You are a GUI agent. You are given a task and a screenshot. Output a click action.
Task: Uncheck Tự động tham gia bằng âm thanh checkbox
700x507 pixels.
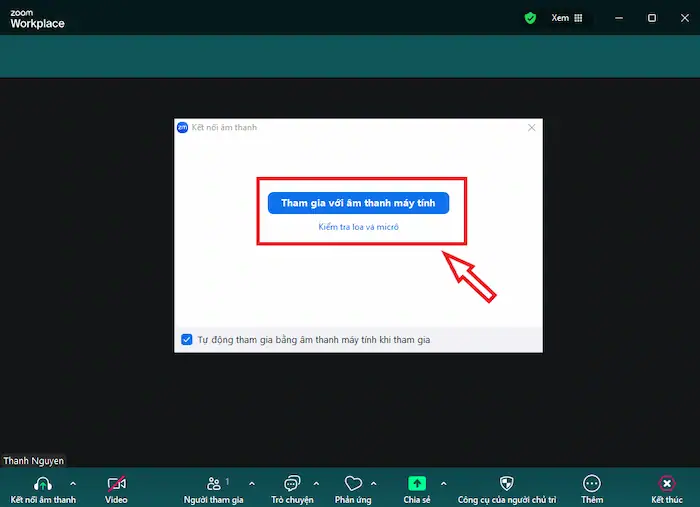187,340
